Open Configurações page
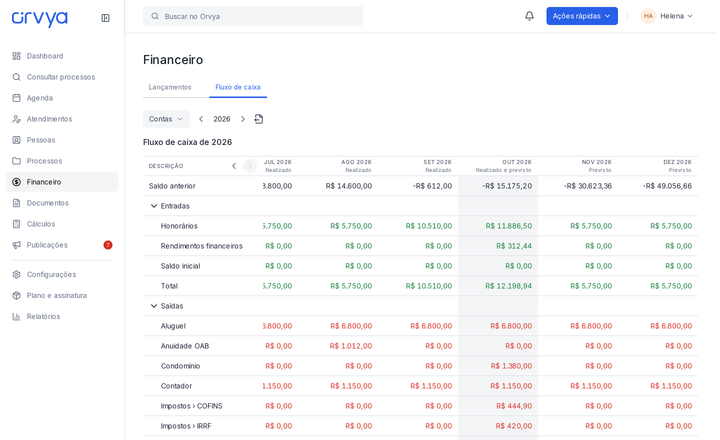Screen dimensions: 720x440 [x=62, y=275]
